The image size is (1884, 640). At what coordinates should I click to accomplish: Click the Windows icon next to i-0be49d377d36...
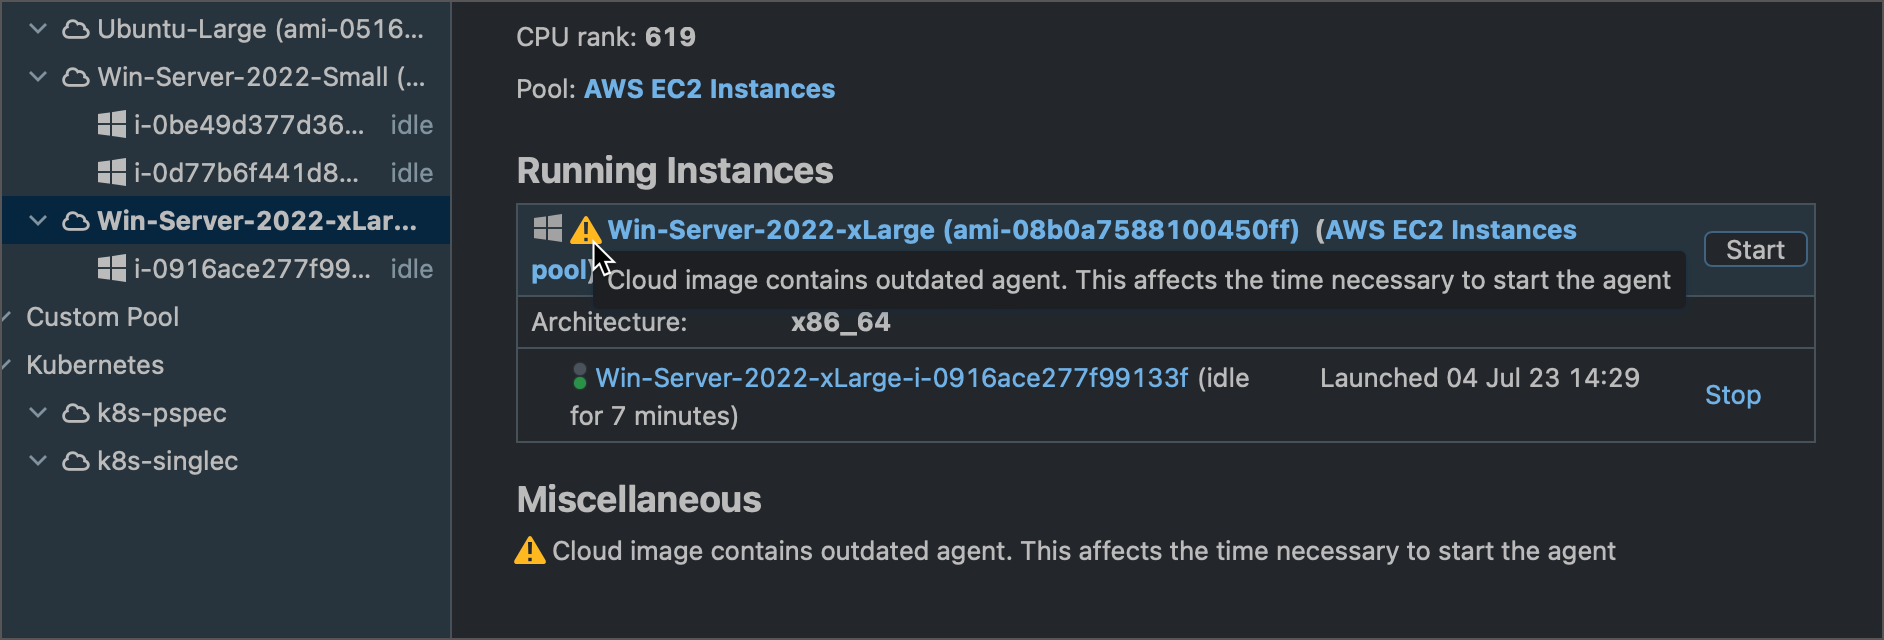pyautogui.click(x=110, y=124)
